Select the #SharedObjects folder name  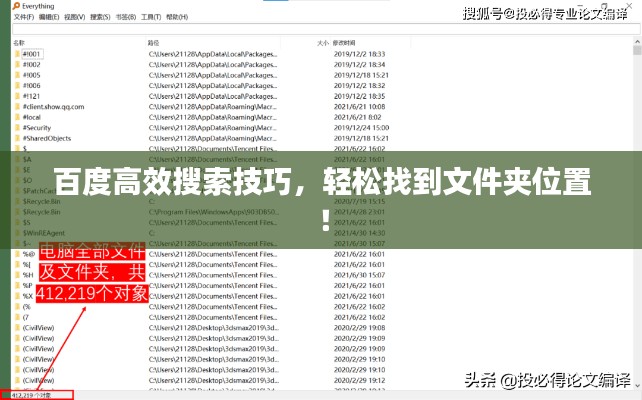click(47, 138)
